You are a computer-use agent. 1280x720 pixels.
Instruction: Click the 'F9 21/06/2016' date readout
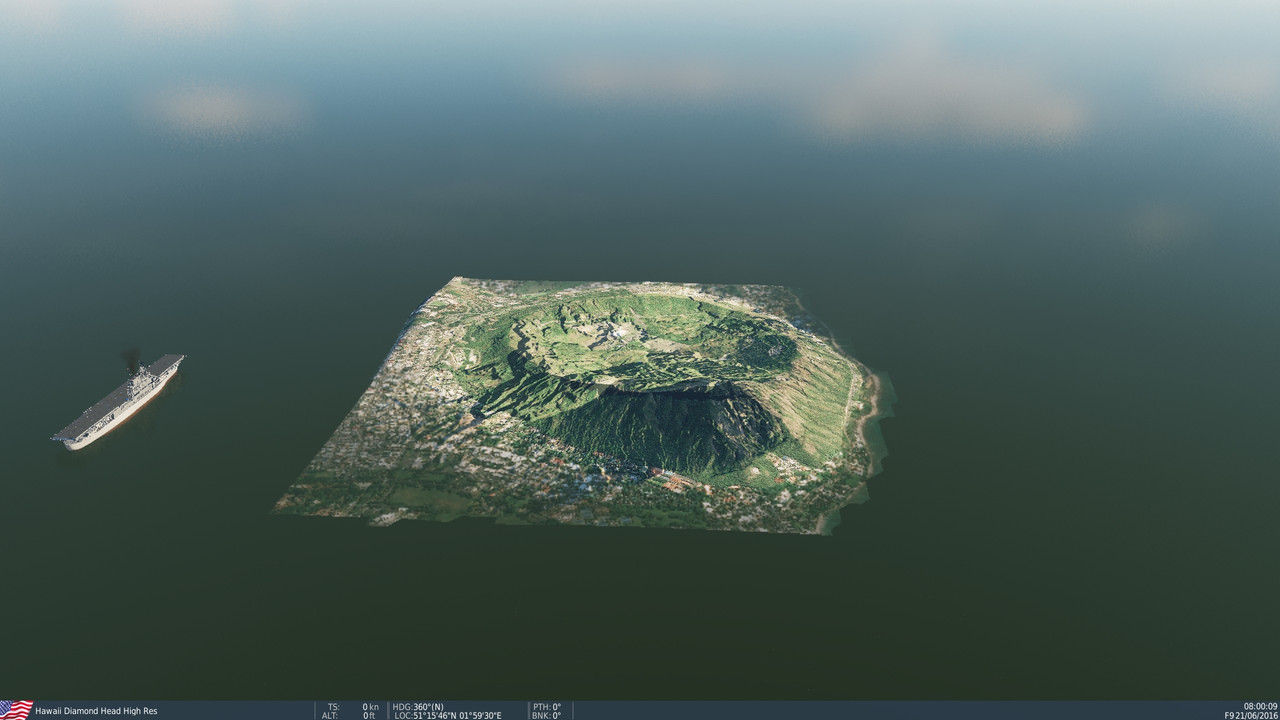1251,715
